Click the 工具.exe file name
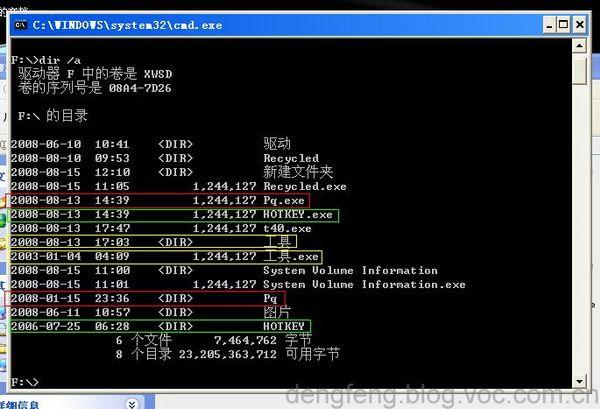Image resolution: width=600 pixels, height=409 pixels. point(291,256)
